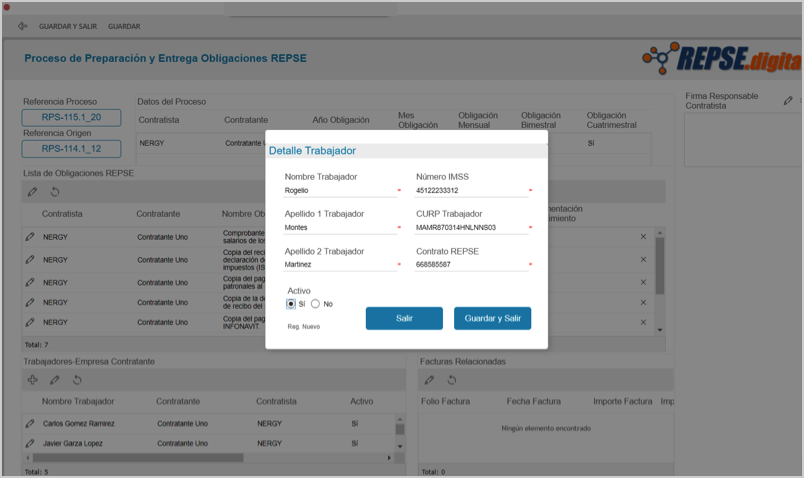Click Javier Garza Lopez name cell
This screenshot has height=478, width=804.
pyautogui.click(x=72, y=443)
